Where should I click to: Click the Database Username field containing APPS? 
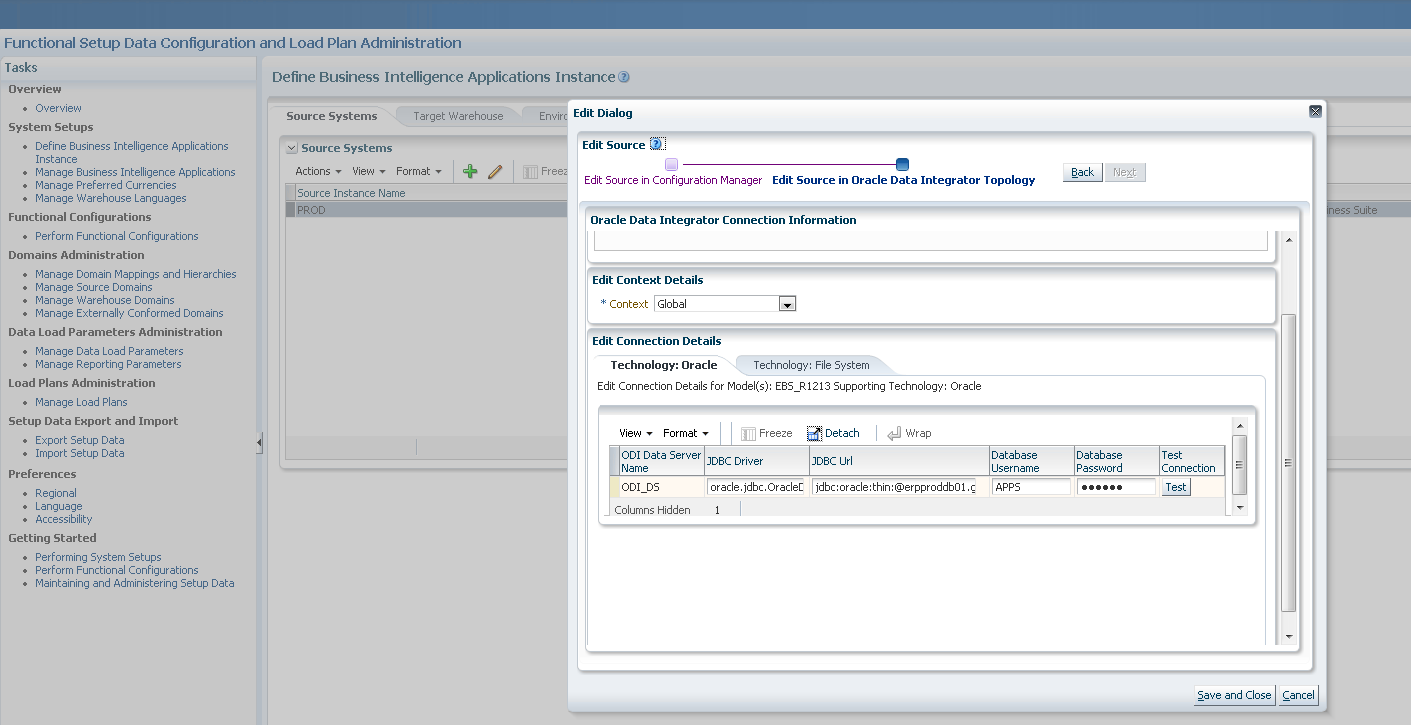pos(1031,486)
